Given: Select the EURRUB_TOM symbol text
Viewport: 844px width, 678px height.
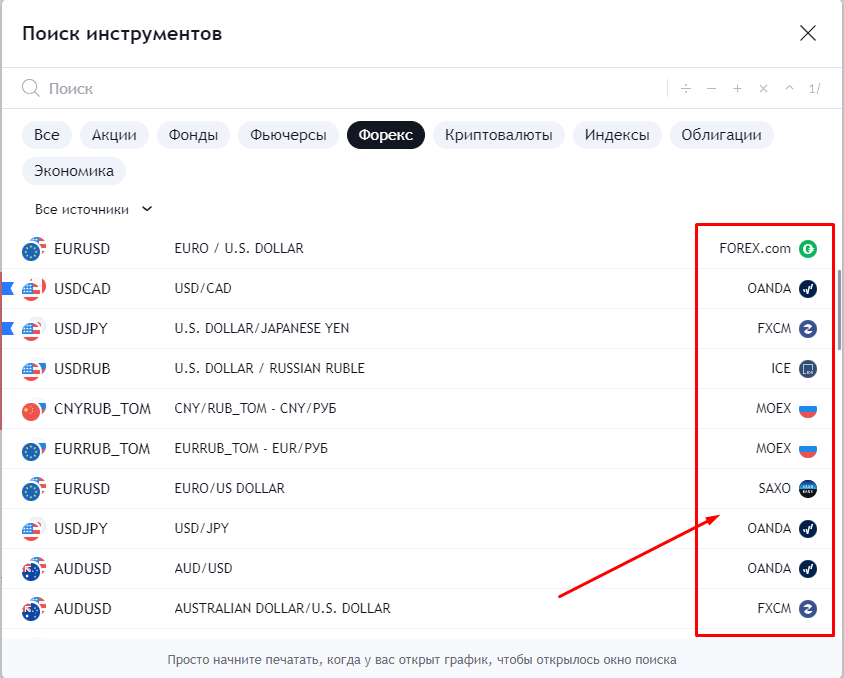Looking at the screenshot, I should pos(102,448).
